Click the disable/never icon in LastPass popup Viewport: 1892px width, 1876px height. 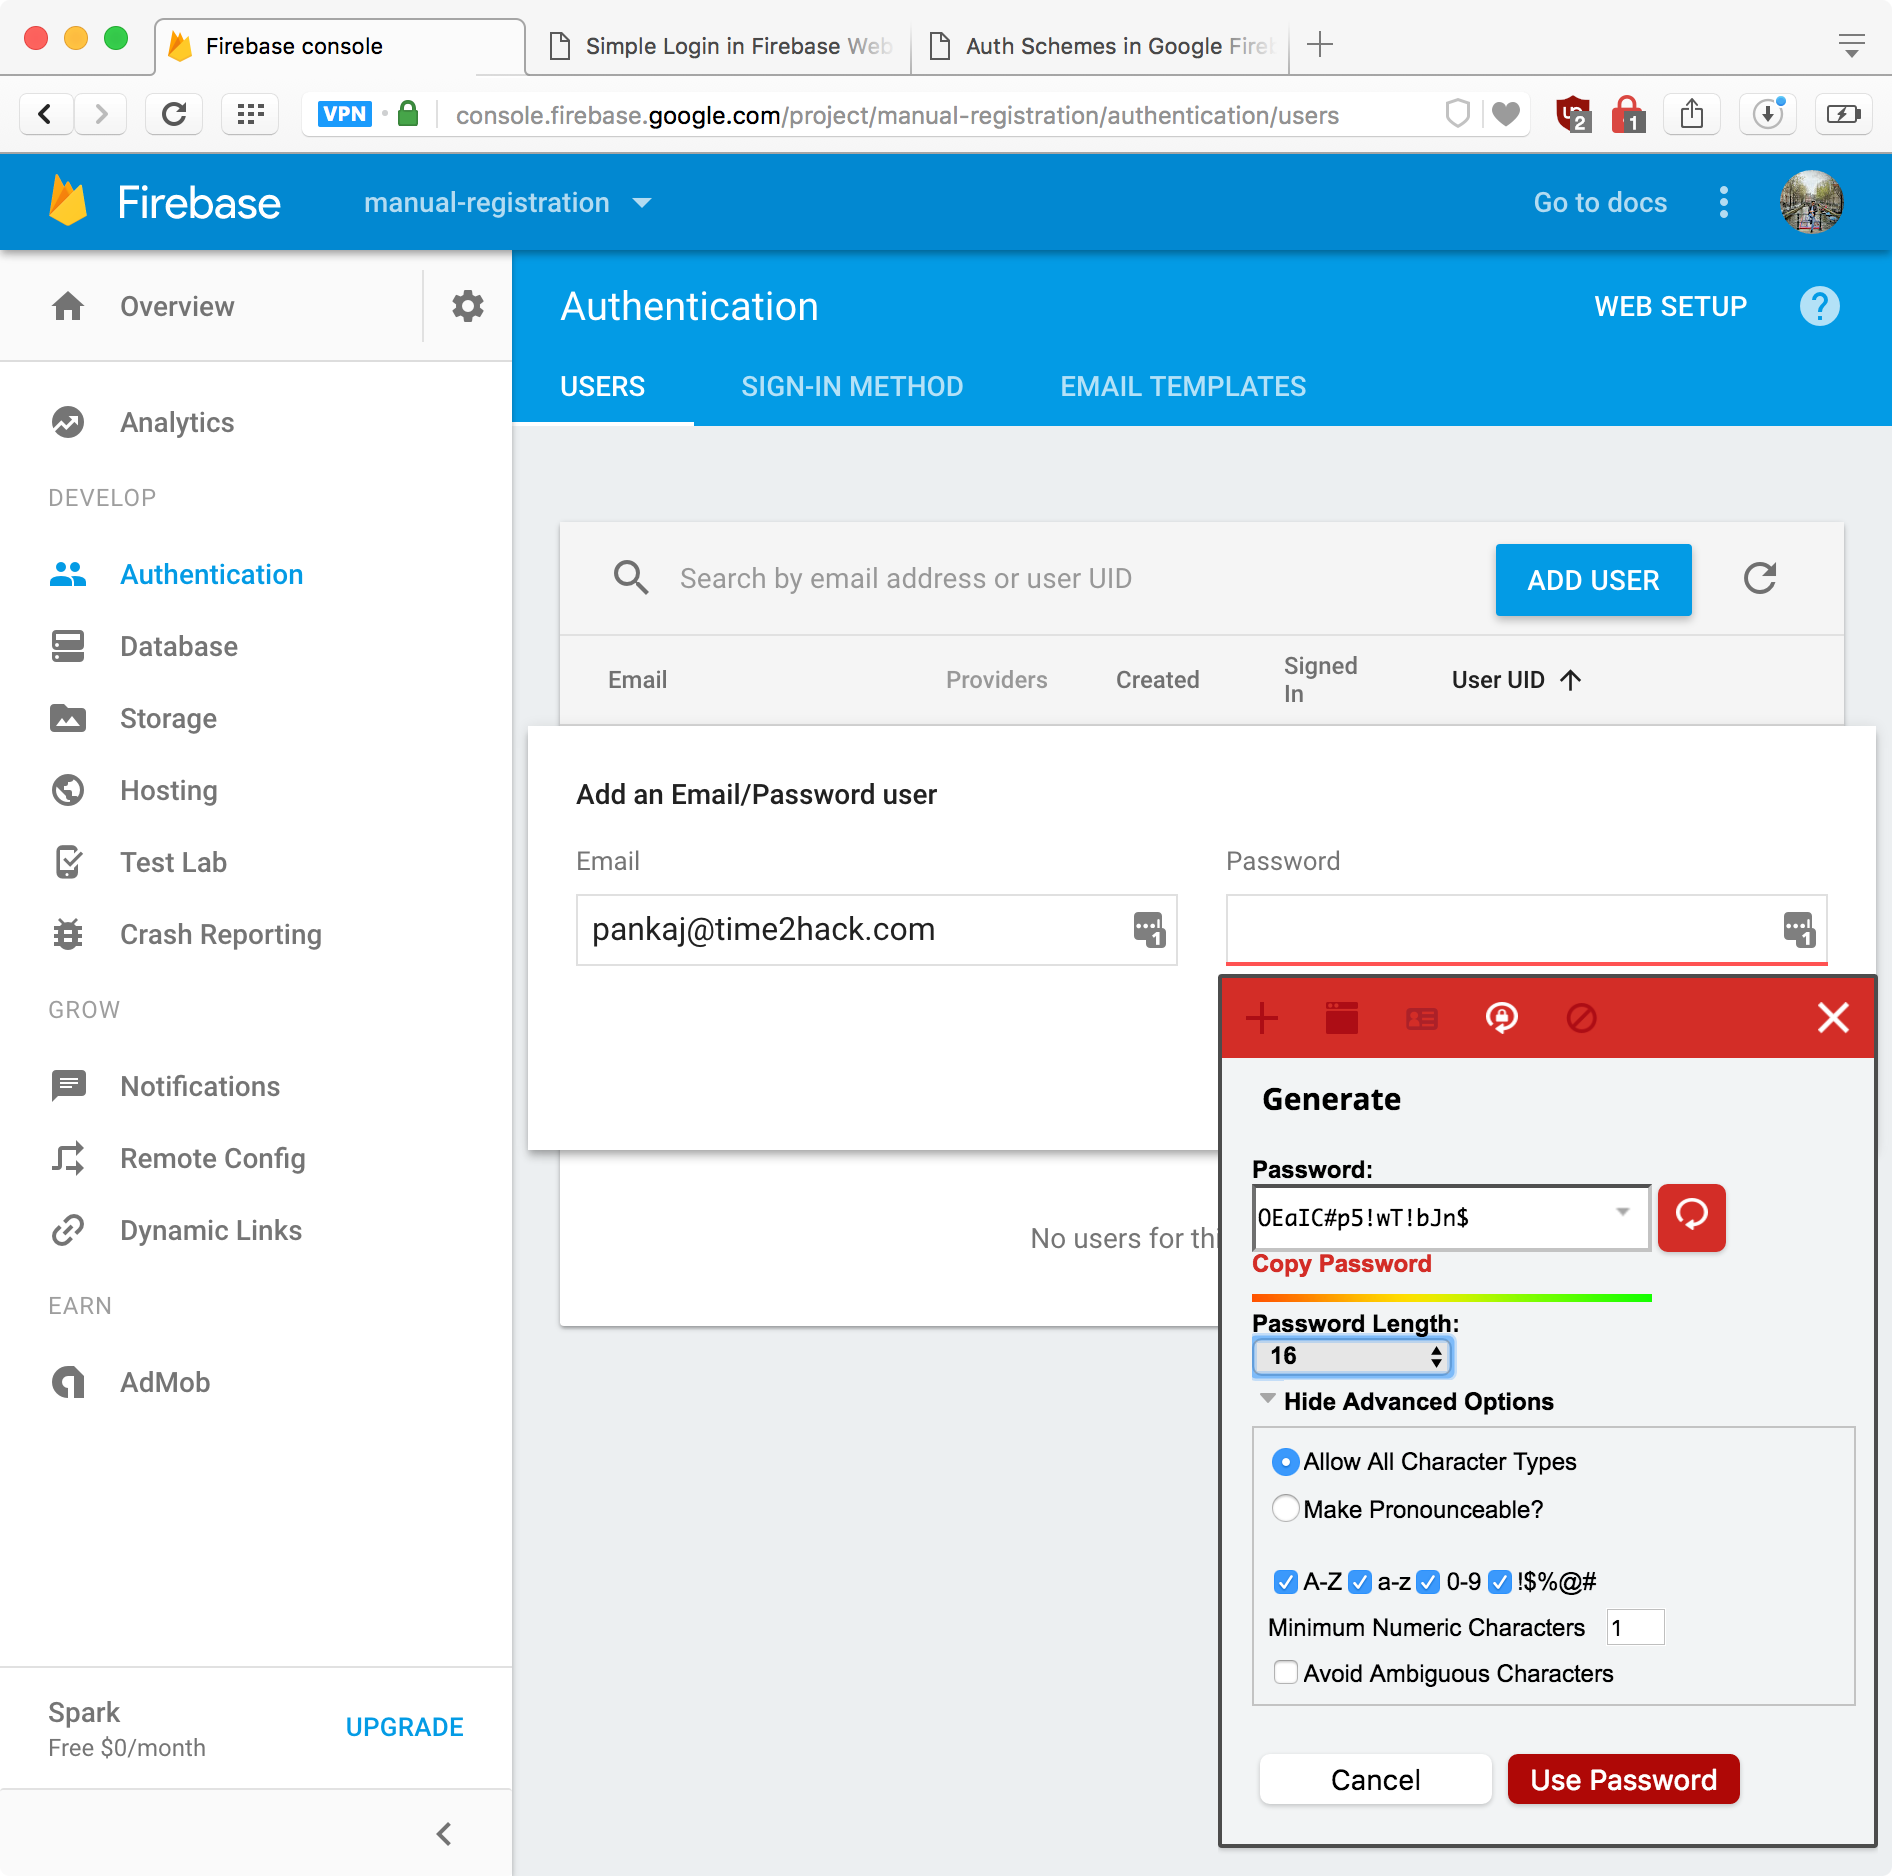point(1581,1018)
